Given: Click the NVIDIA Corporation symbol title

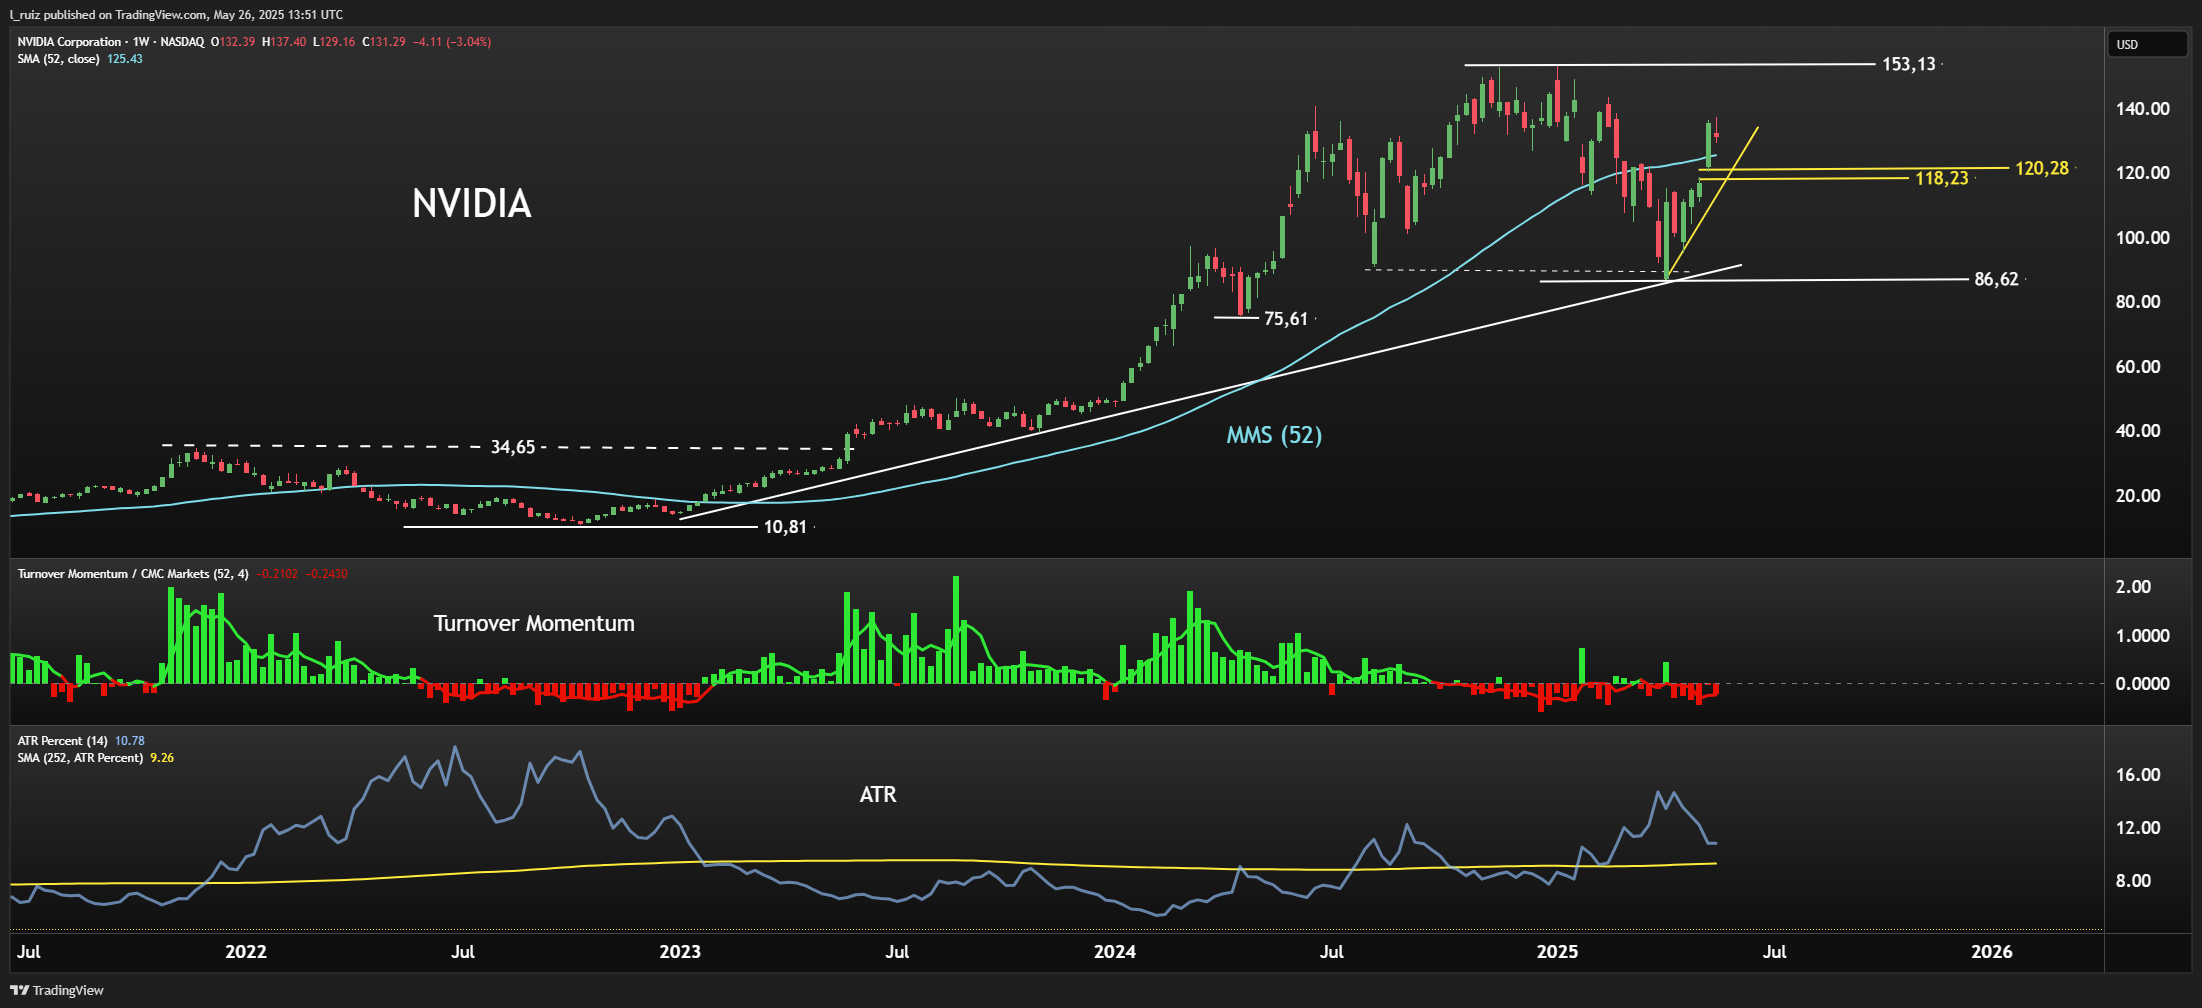Looking at the screenshot, I should pos(69,42).
